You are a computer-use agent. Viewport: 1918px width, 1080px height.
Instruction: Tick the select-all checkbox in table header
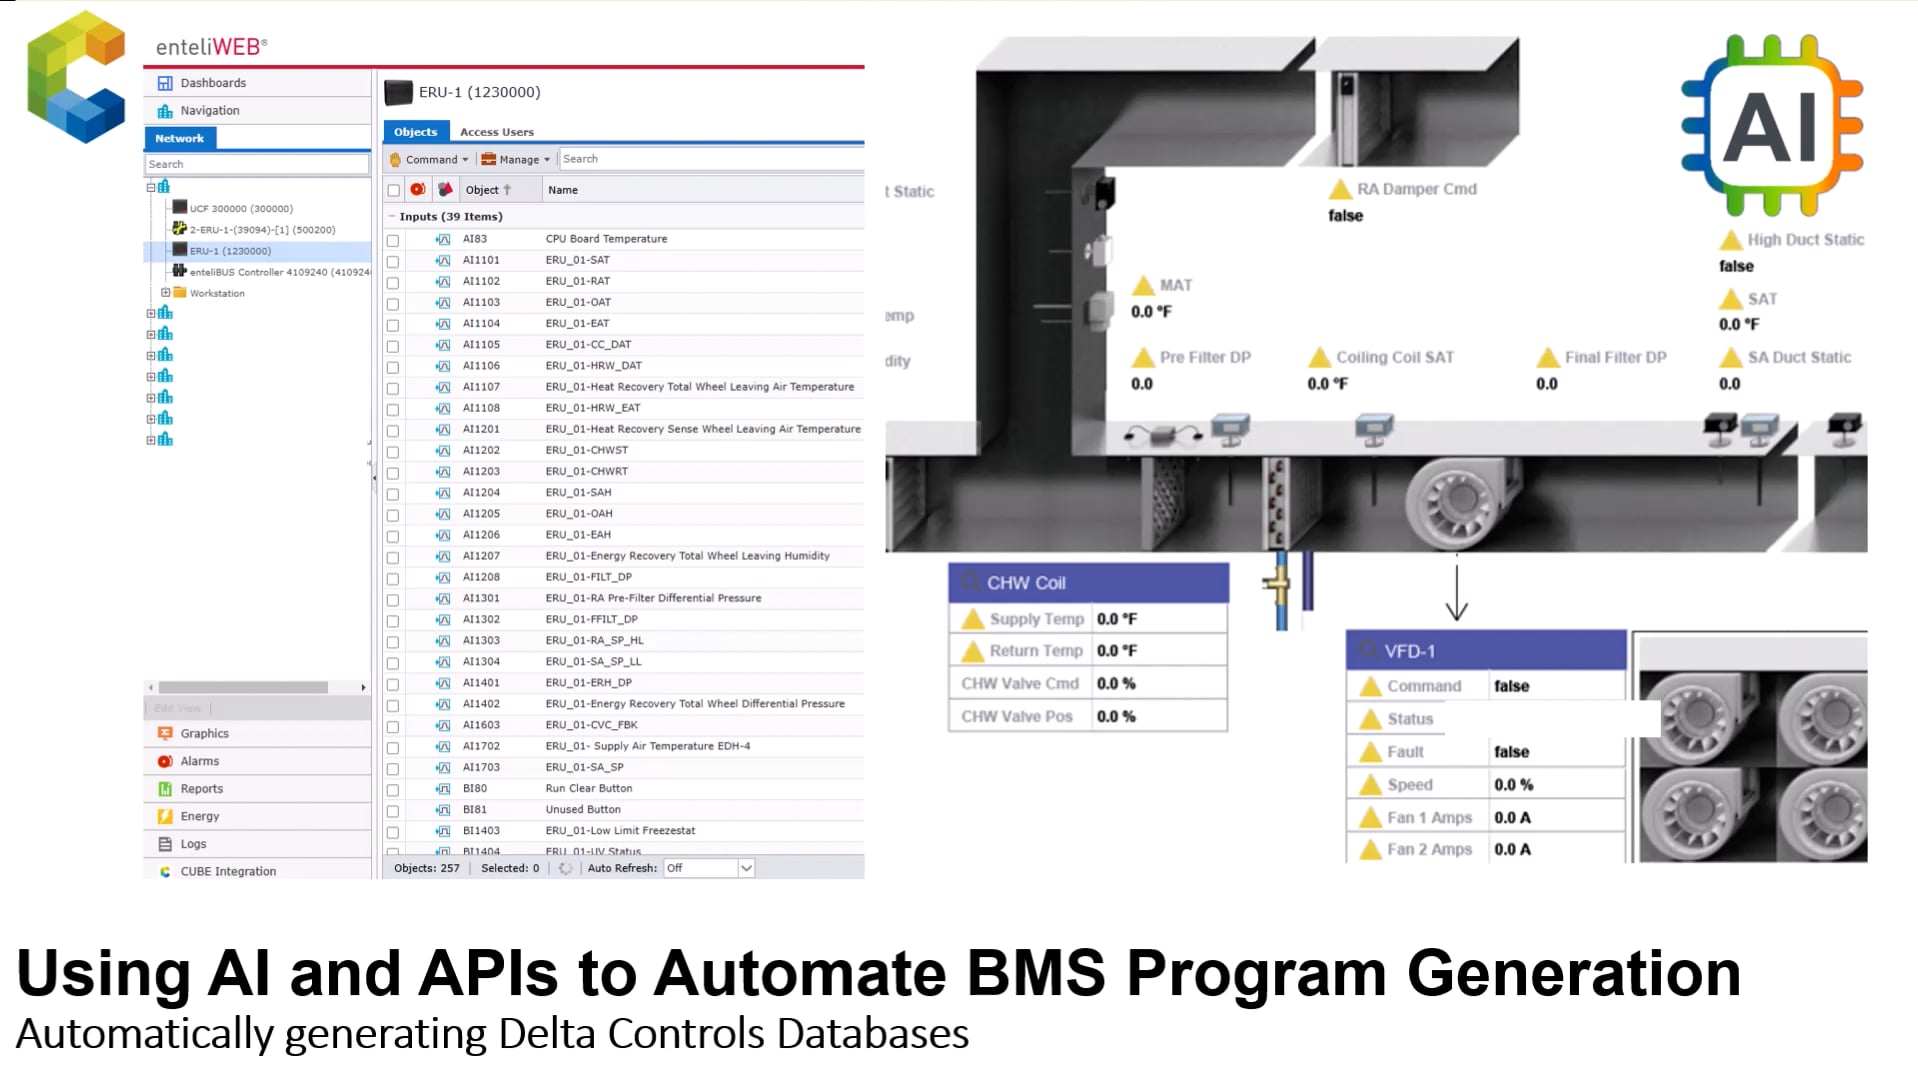pos(394,190)
